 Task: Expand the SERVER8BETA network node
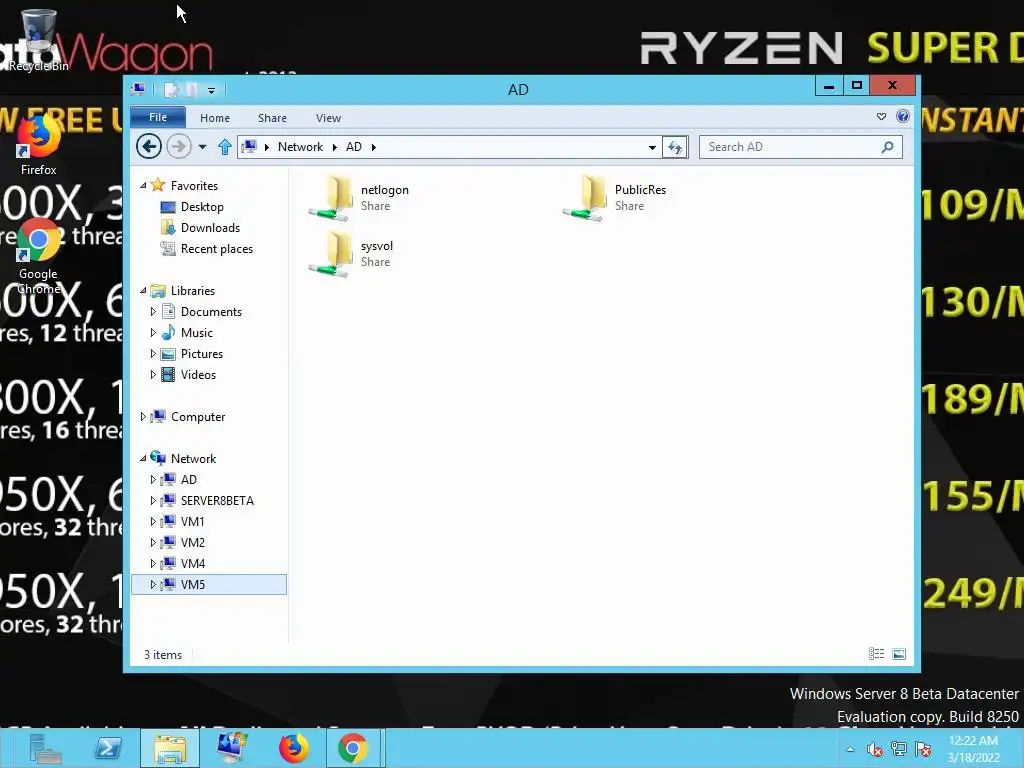click(x=153, y=500)
